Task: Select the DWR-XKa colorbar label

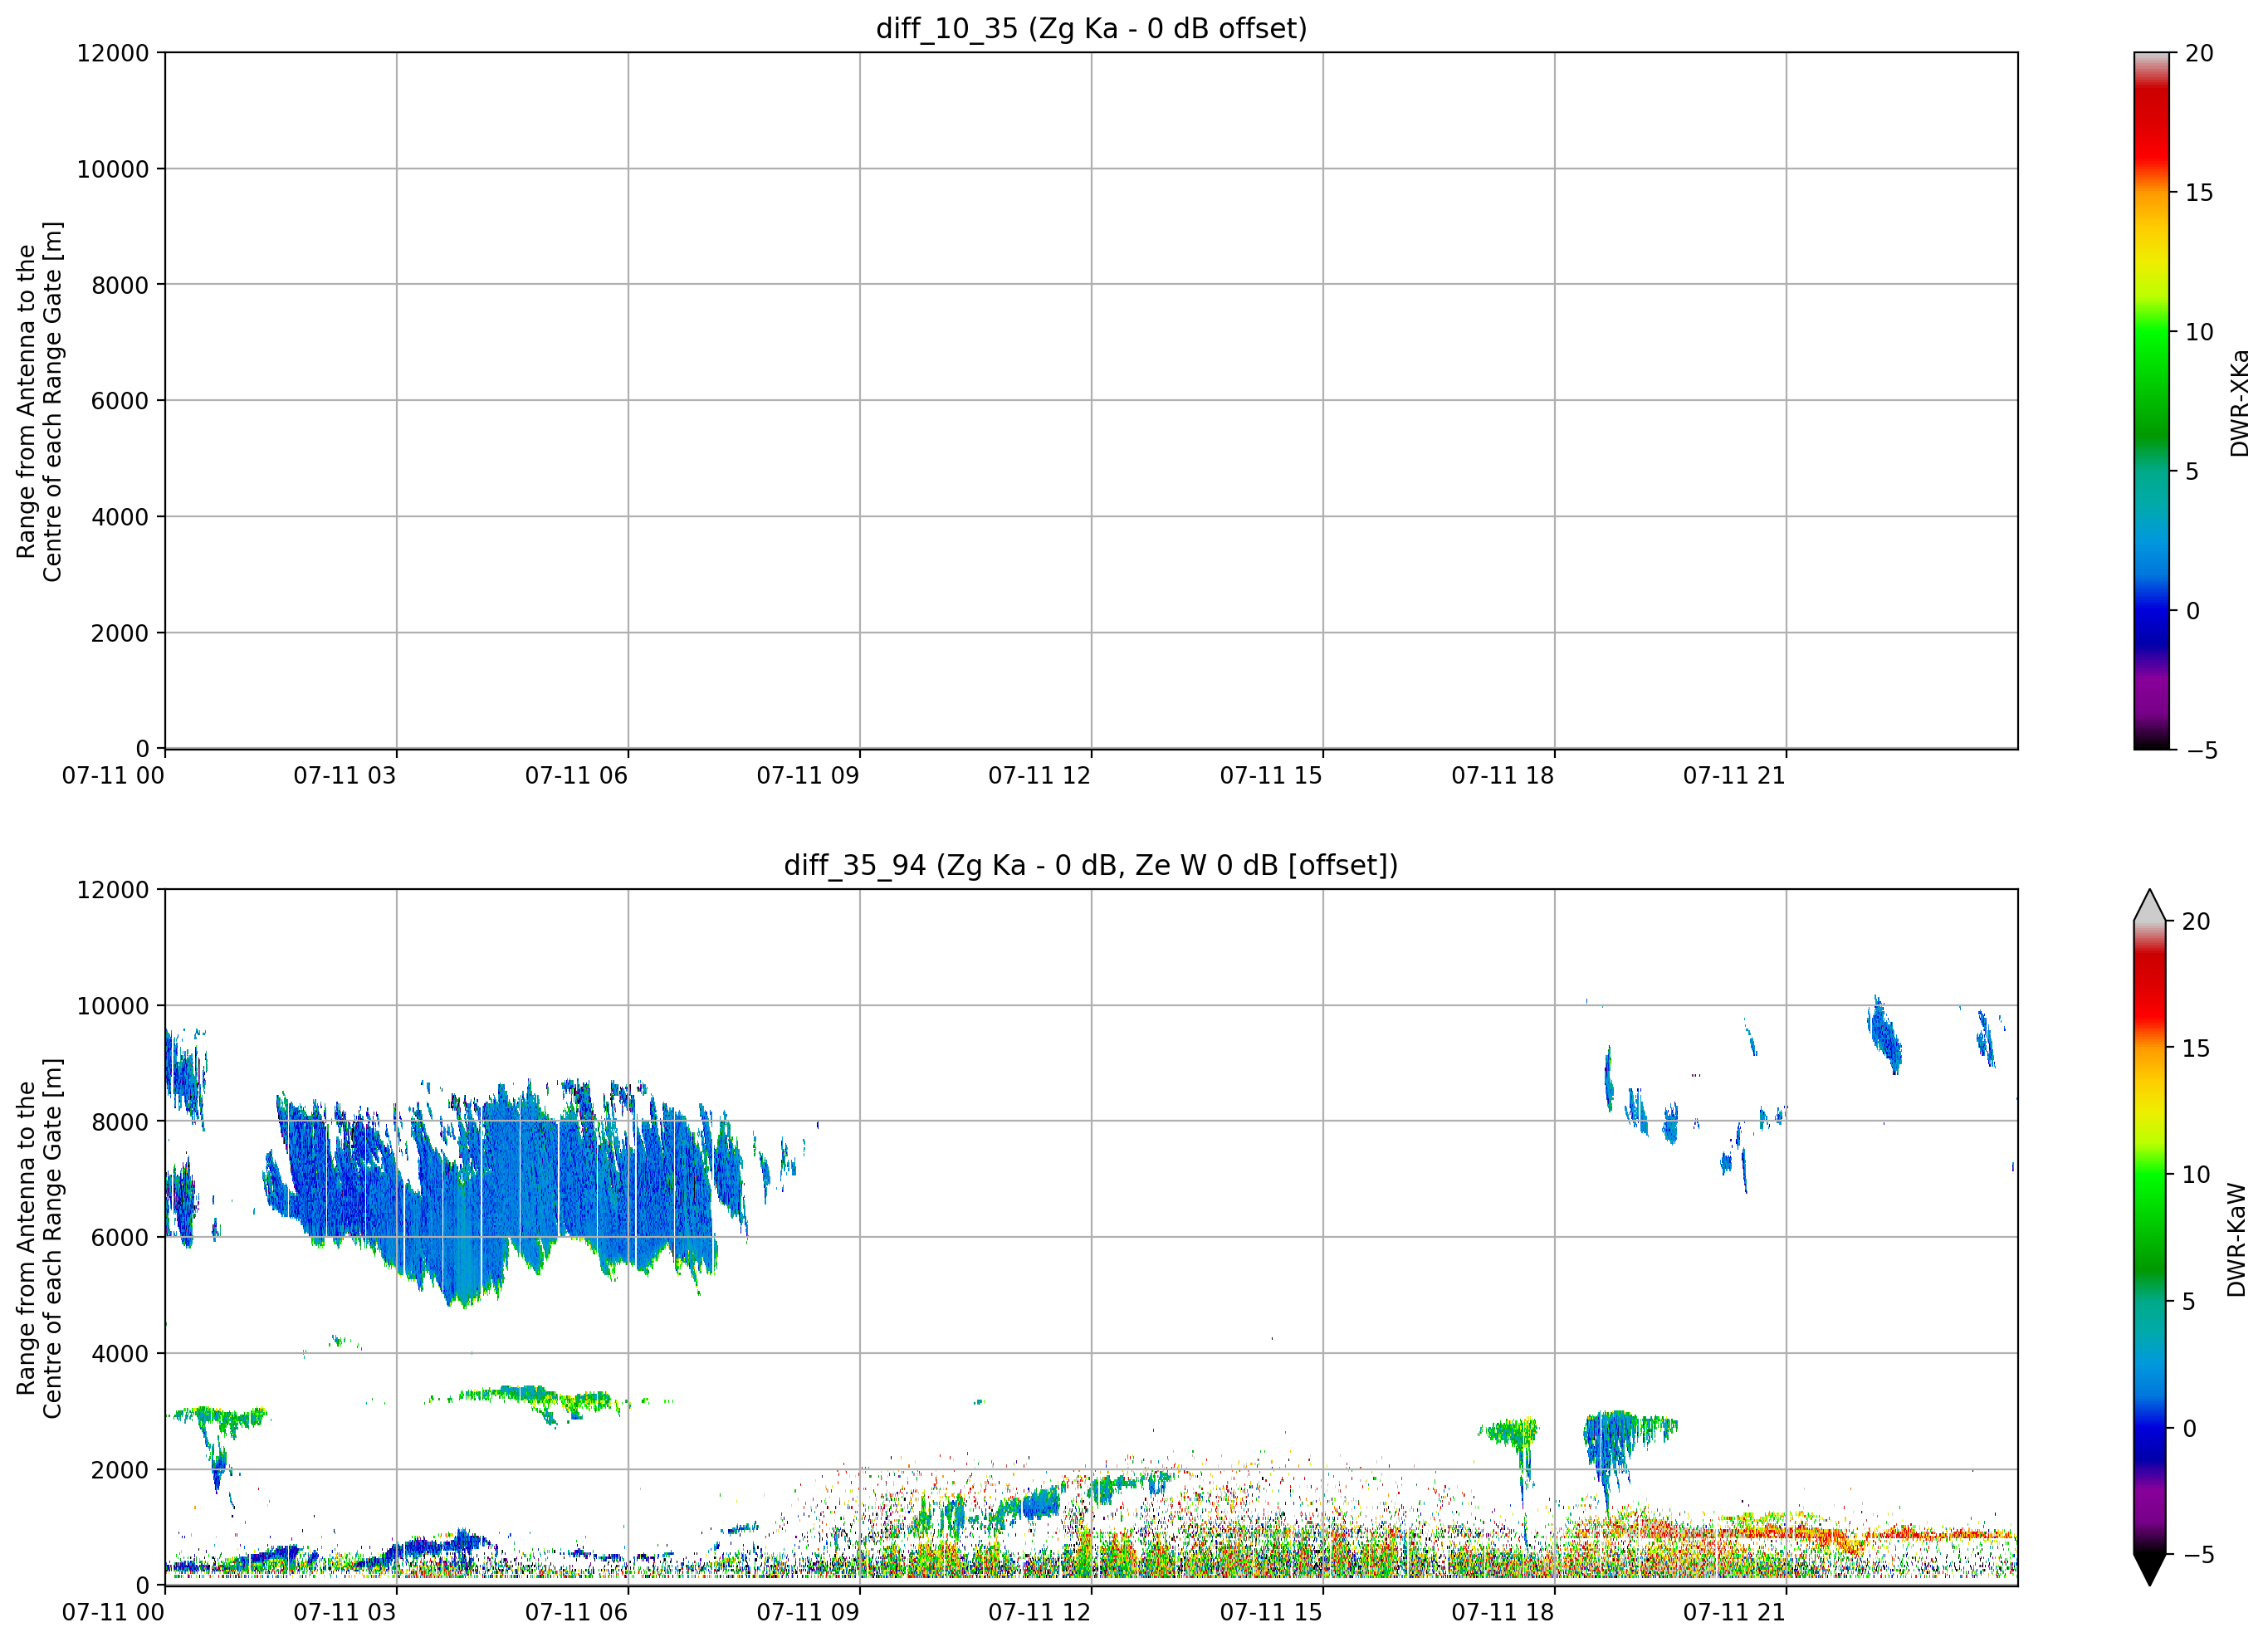Action: [2239, 402]
